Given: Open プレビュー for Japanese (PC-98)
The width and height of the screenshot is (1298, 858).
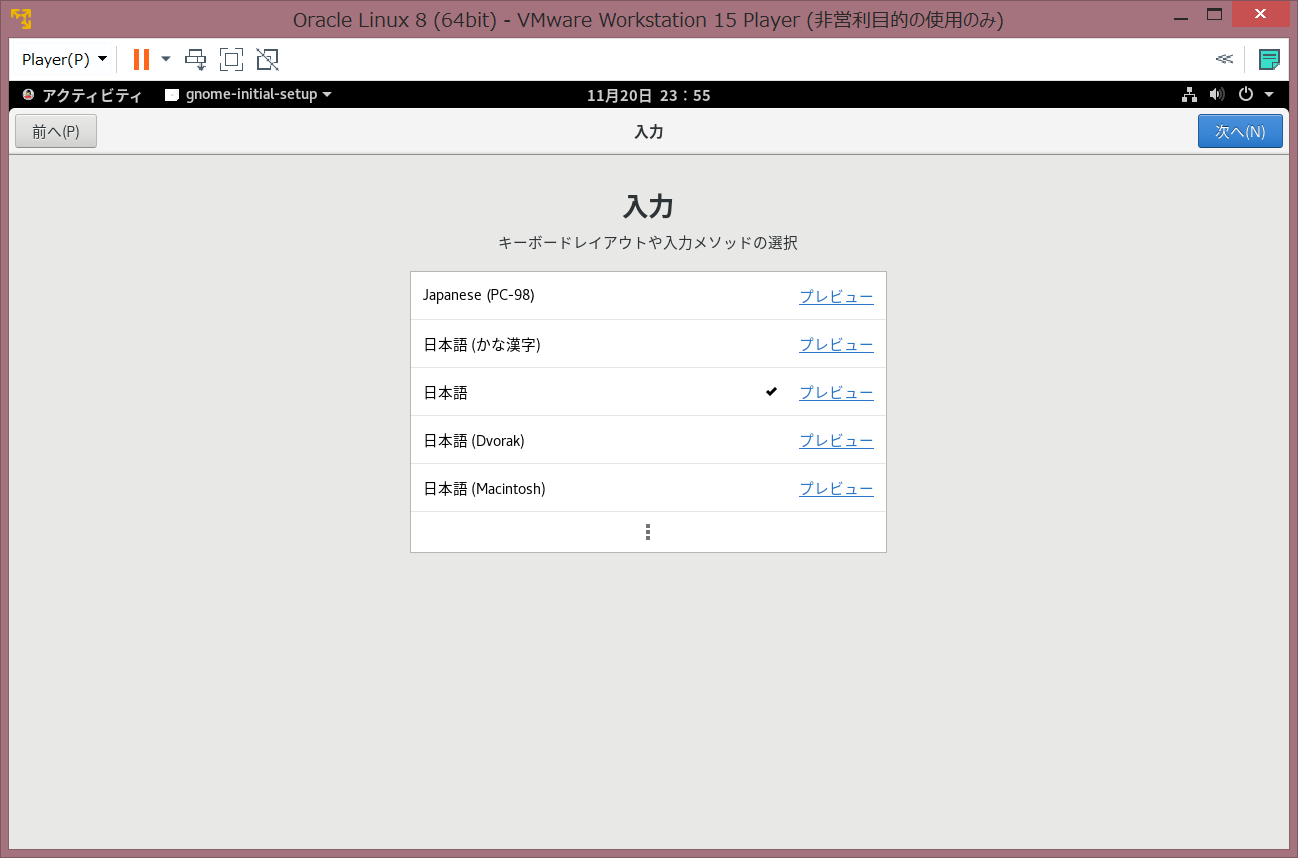Looking at the screenshot, I should pyautogui.click(x=836, y=296).
